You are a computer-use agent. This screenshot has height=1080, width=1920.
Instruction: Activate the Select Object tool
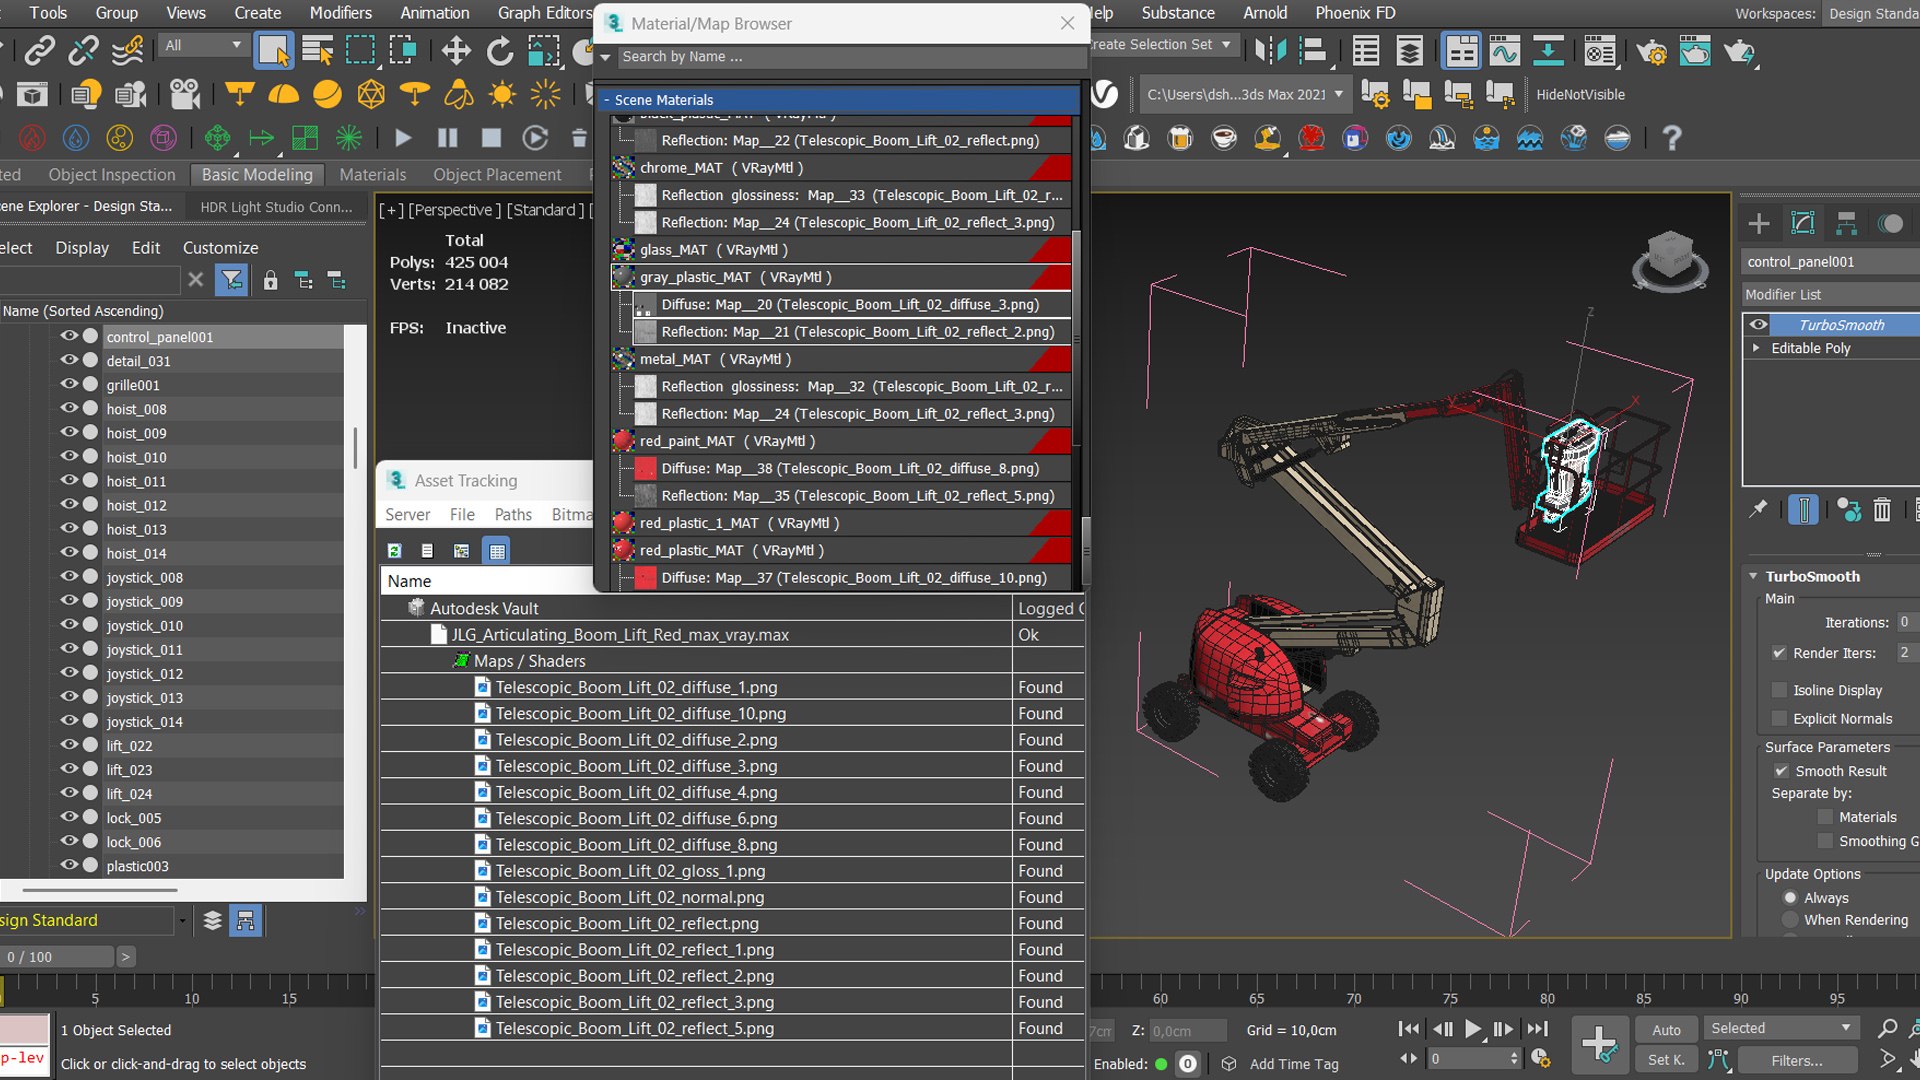[x=273, y=50]
